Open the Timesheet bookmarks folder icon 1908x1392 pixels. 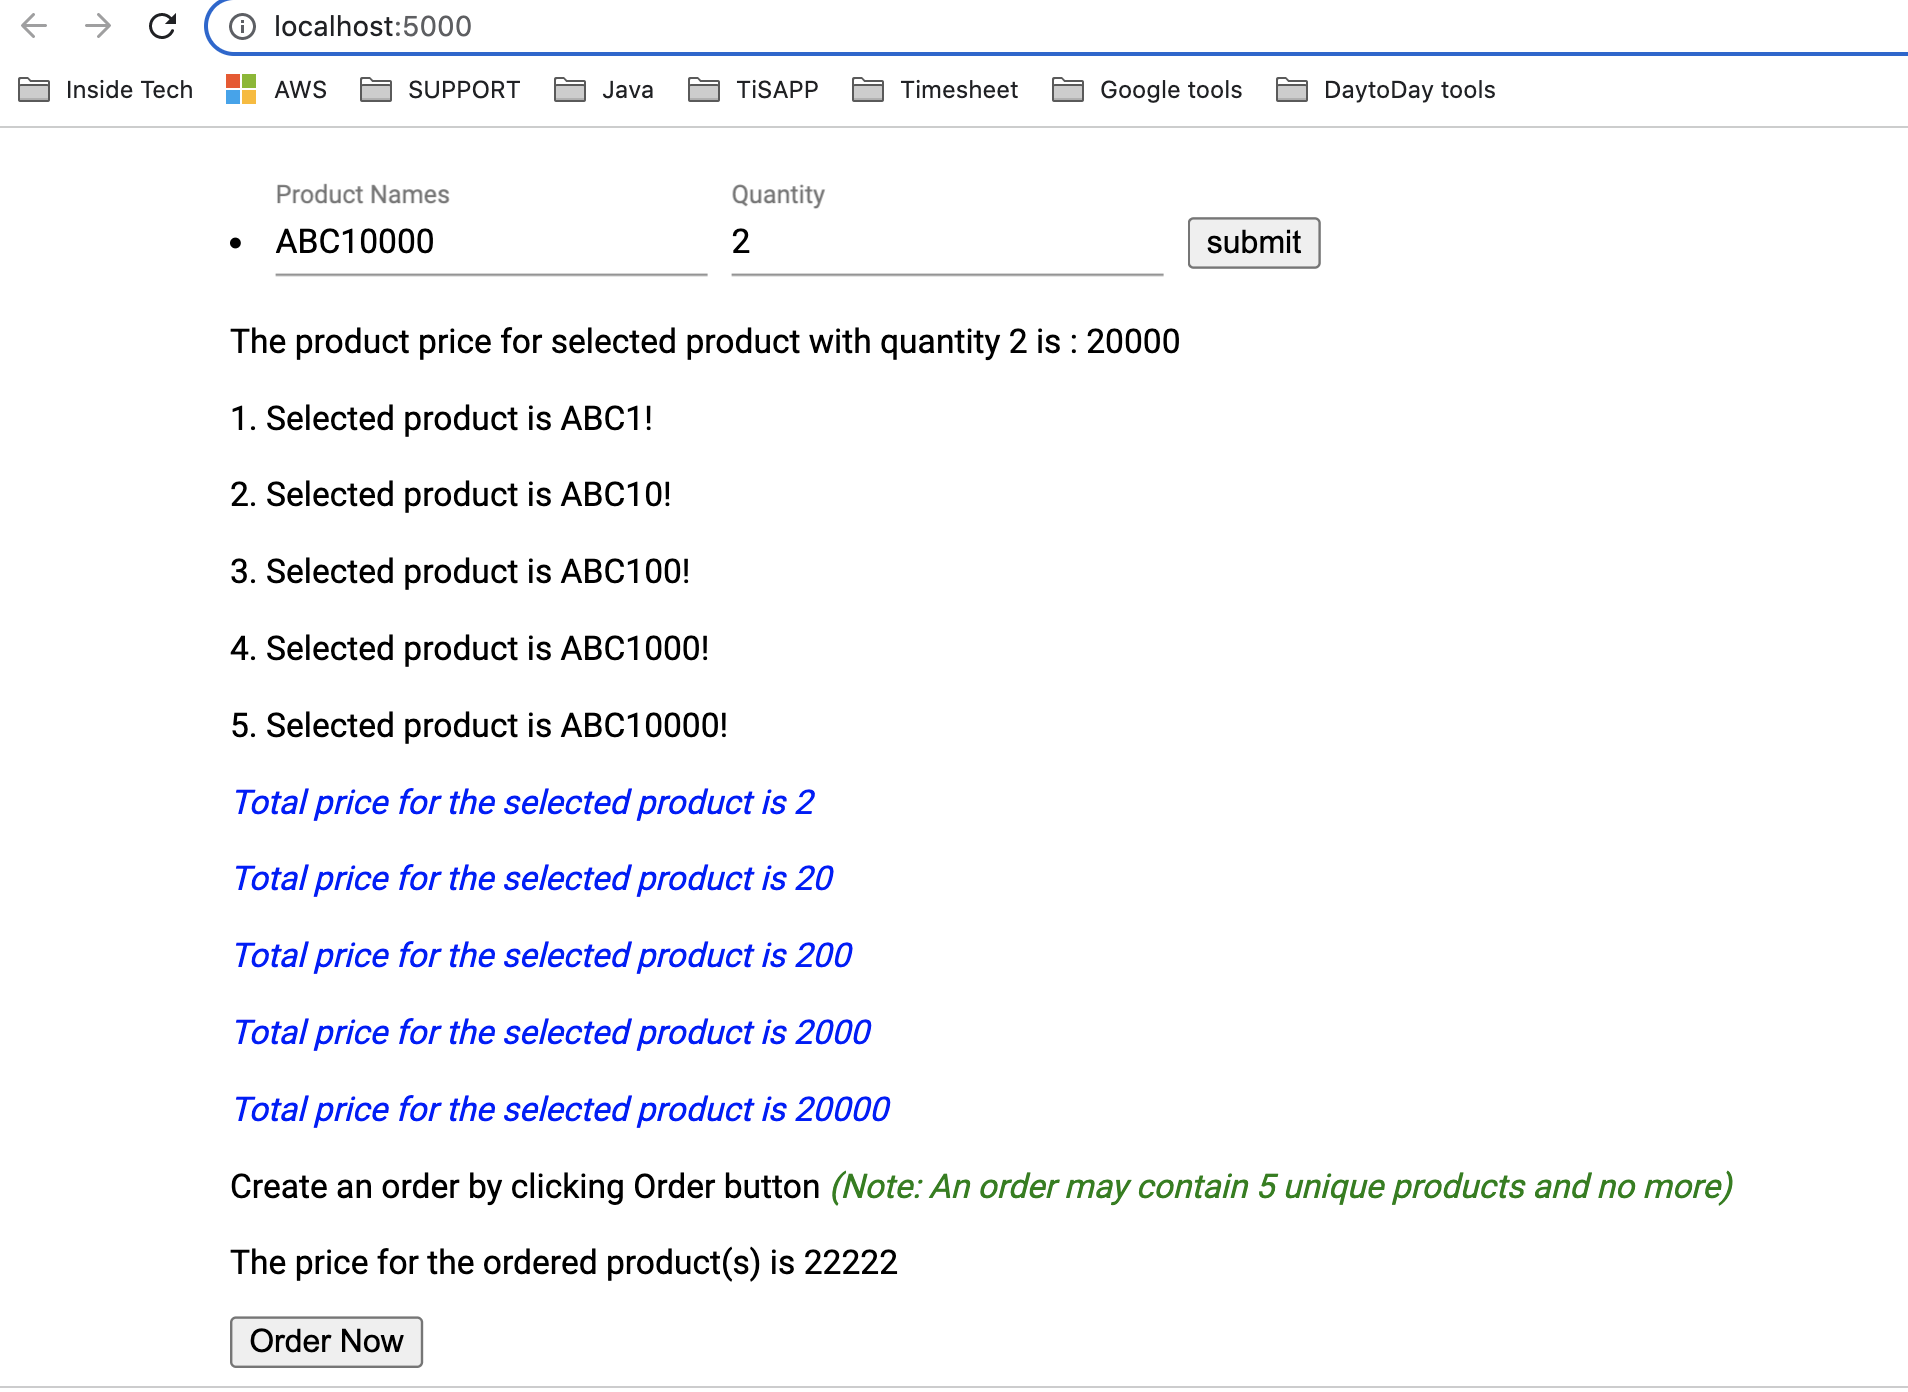tap(867, 89)
